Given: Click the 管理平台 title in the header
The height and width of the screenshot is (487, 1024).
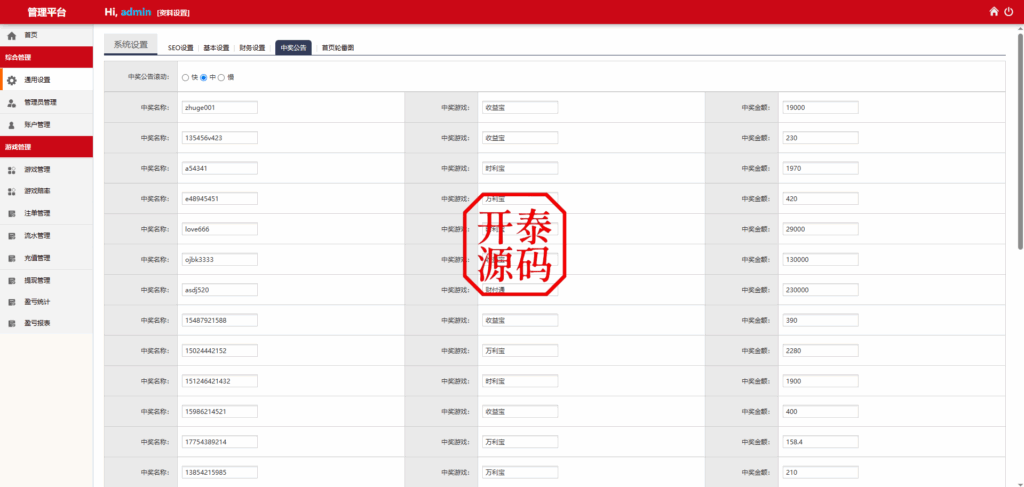Looking at the screenshot, I should (x=46, y=12).
